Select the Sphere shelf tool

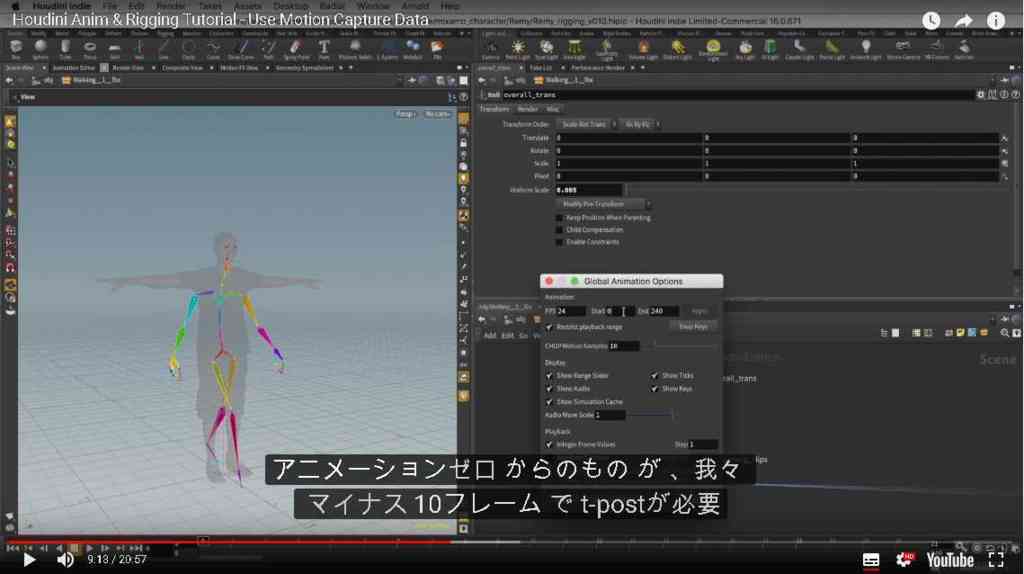click(40, 49)
